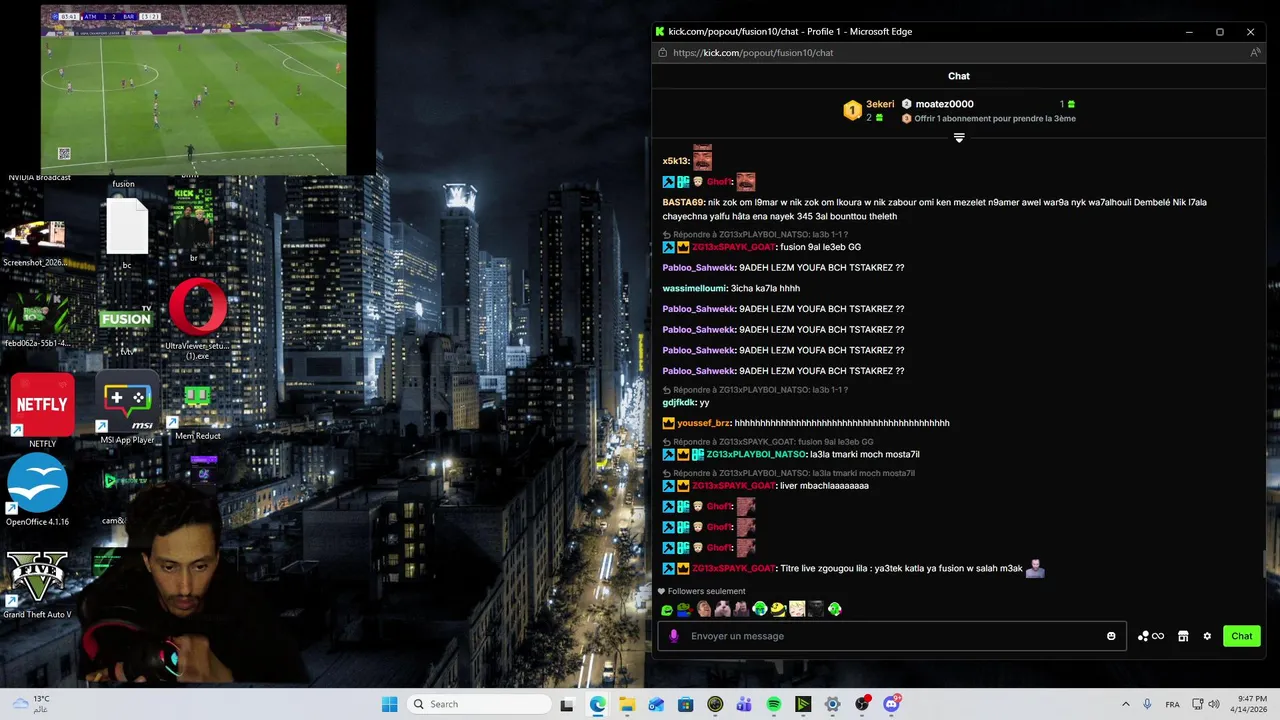1280x720 pixels.
Task: Open volume control in system tray
Action: (1213, 704)
